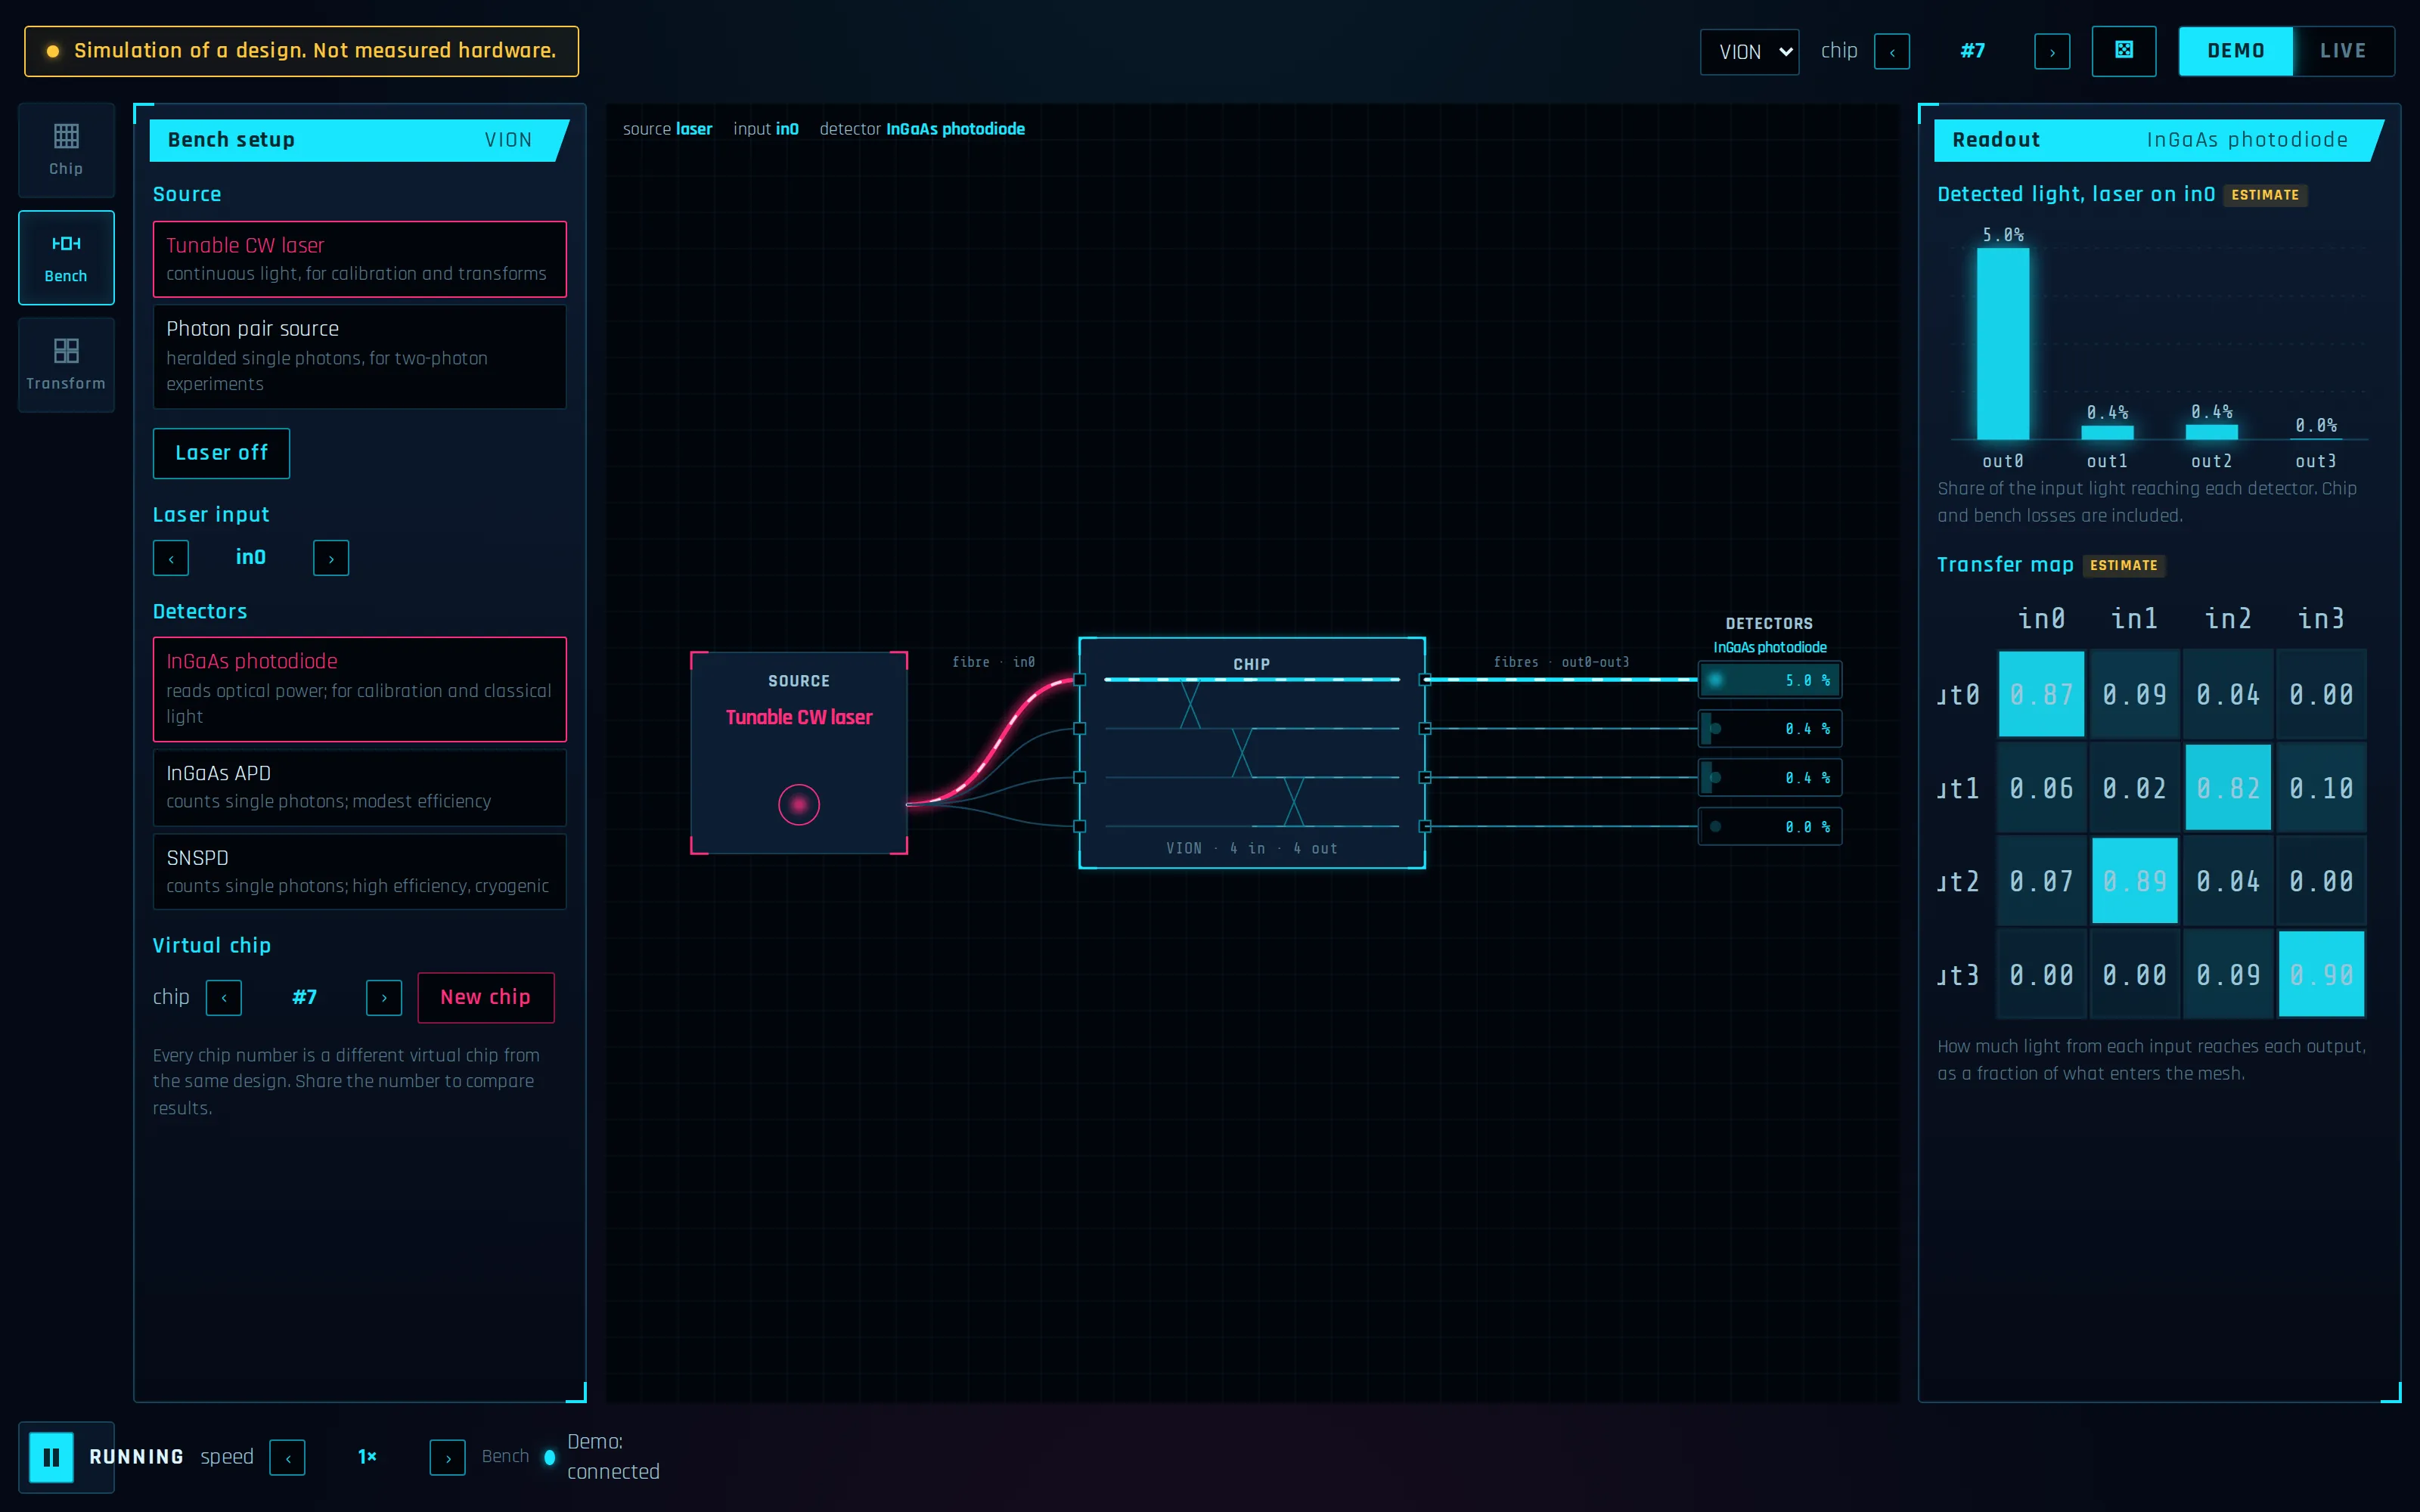The height and width of the screenshot is (1512, 2420).
Task: Select the InGaAs APD detector
Action: 360,787
